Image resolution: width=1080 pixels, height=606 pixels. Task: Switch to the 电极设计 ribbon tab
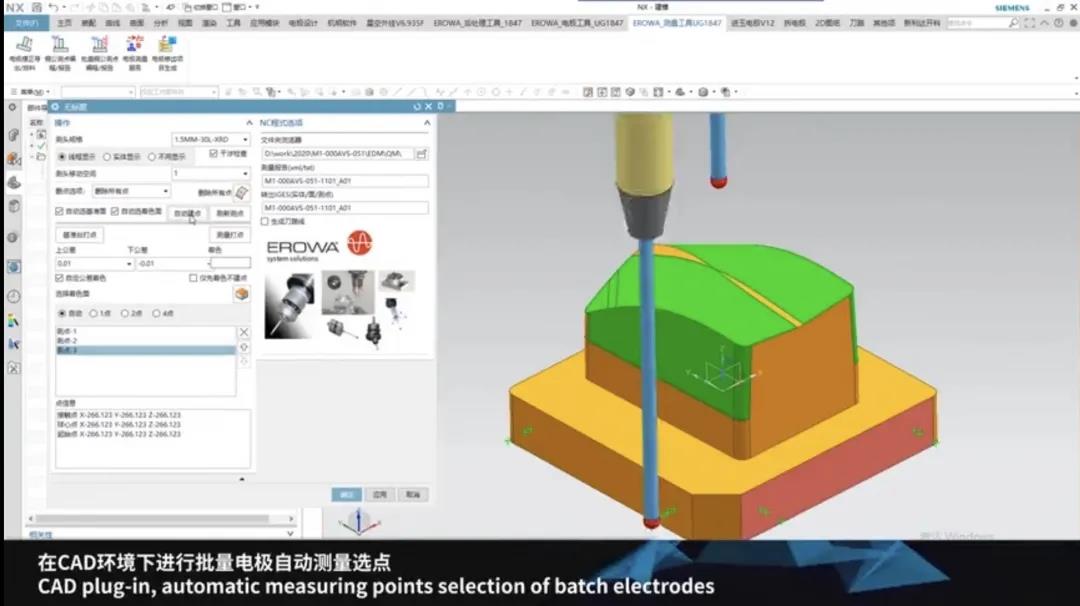tap(302, 22)
